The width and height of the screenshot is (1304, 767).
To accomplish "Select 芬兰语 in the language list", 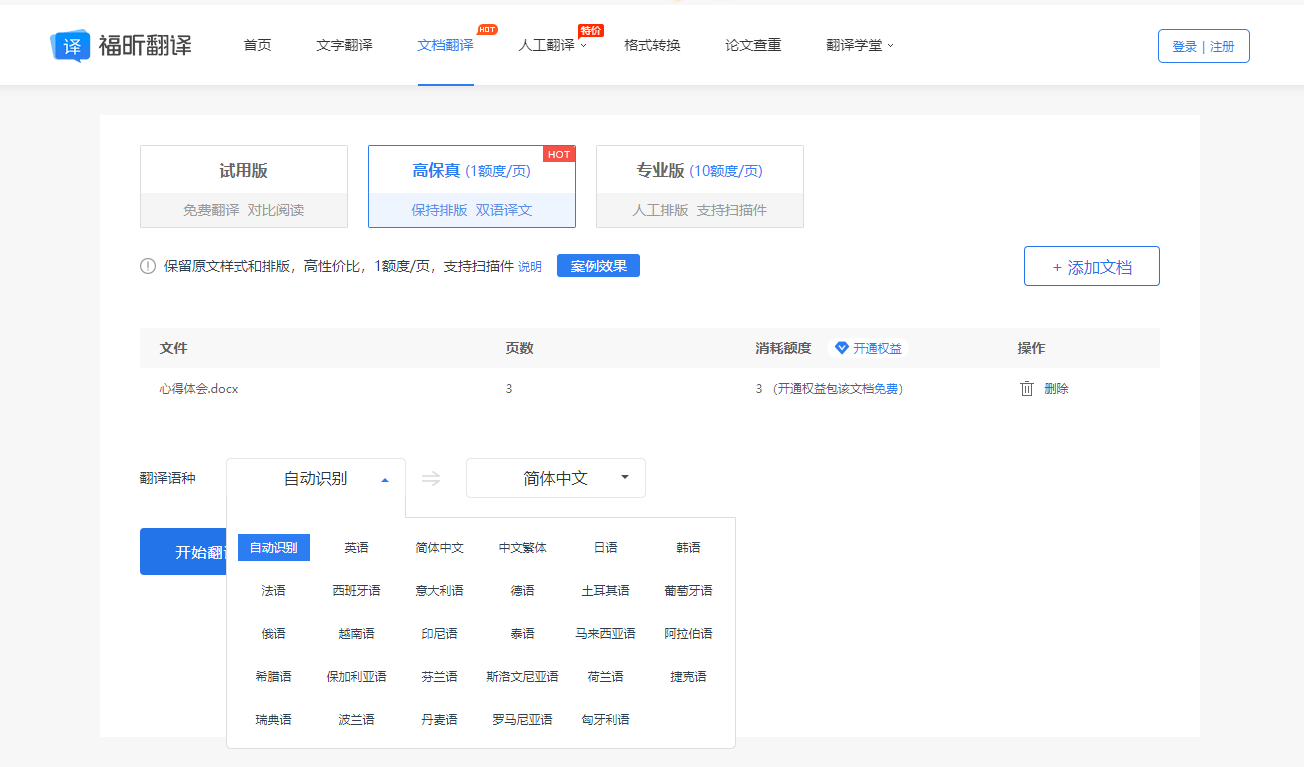I will pyautogui.click(x=440, y=677).
